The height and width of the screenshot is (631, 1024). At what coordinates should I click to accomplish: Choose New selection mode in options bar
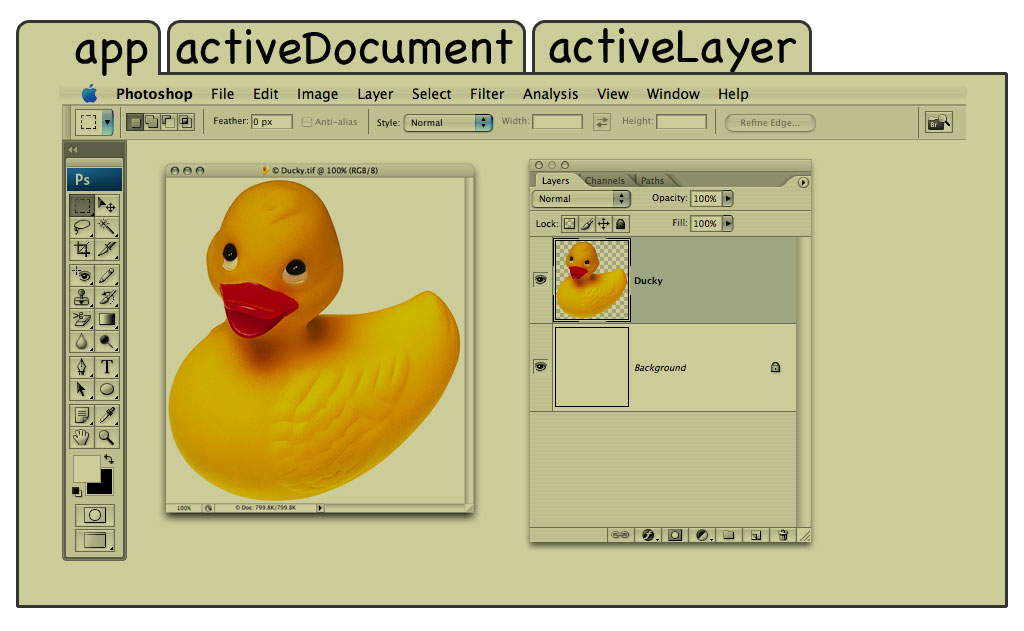coord(135,122)
